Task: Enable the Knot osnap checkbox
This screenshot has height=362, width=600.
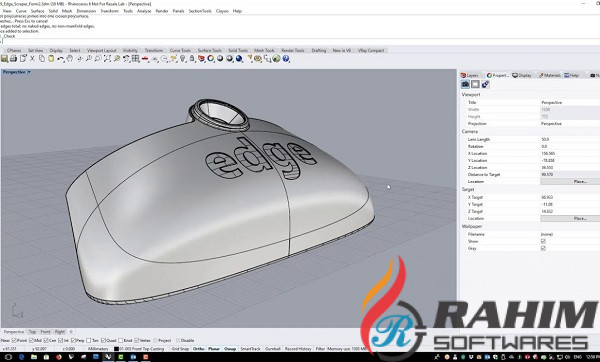Action: click(121, 340)
